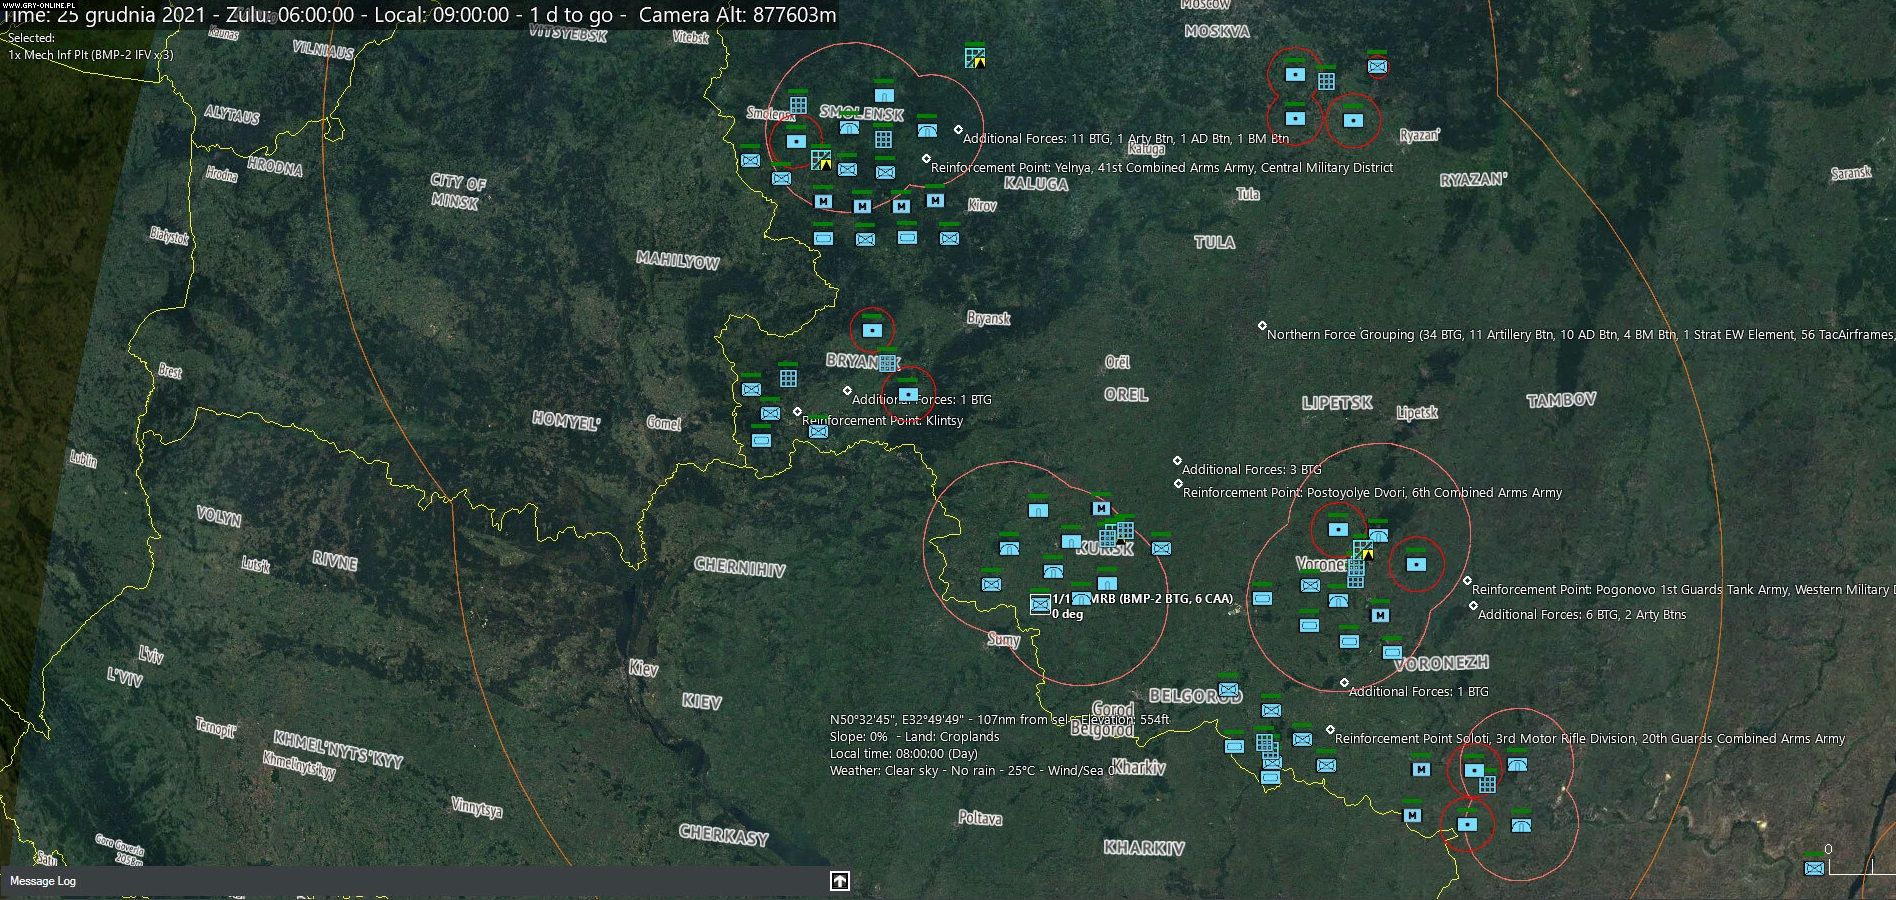Image resolution: width=1896 pixels, height=900 pixels.
Task: Select the Soloti reinforcement point marker
Action: (x=1330, y=730)
